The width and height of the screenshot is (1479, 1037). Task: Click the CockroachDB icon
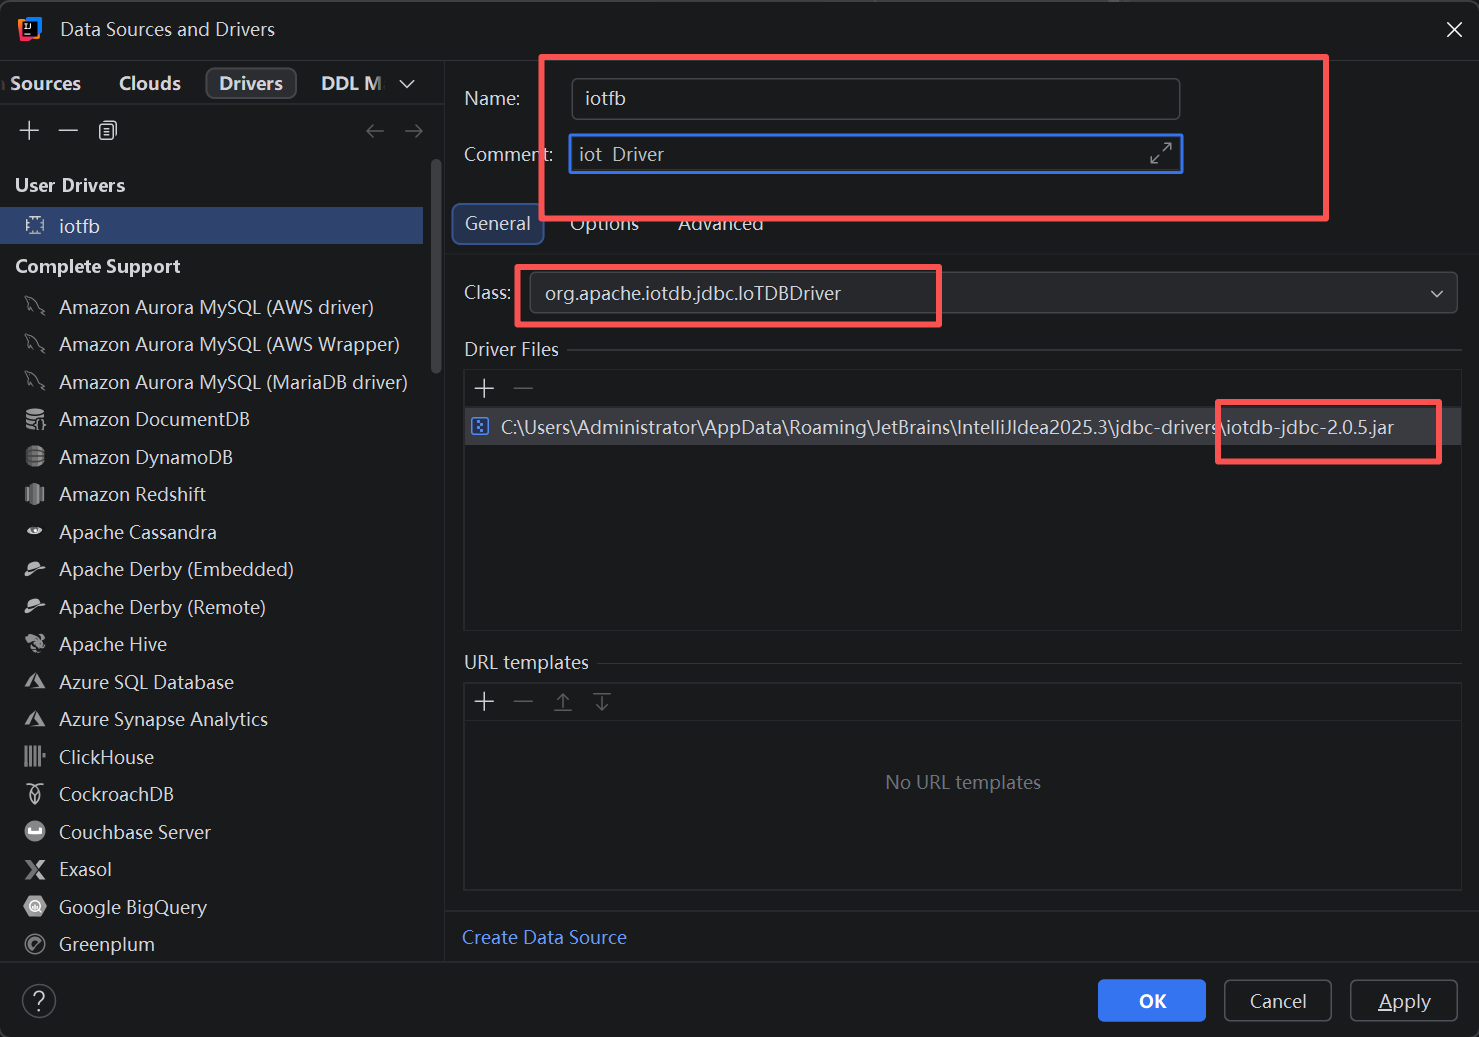pos(35,794)
